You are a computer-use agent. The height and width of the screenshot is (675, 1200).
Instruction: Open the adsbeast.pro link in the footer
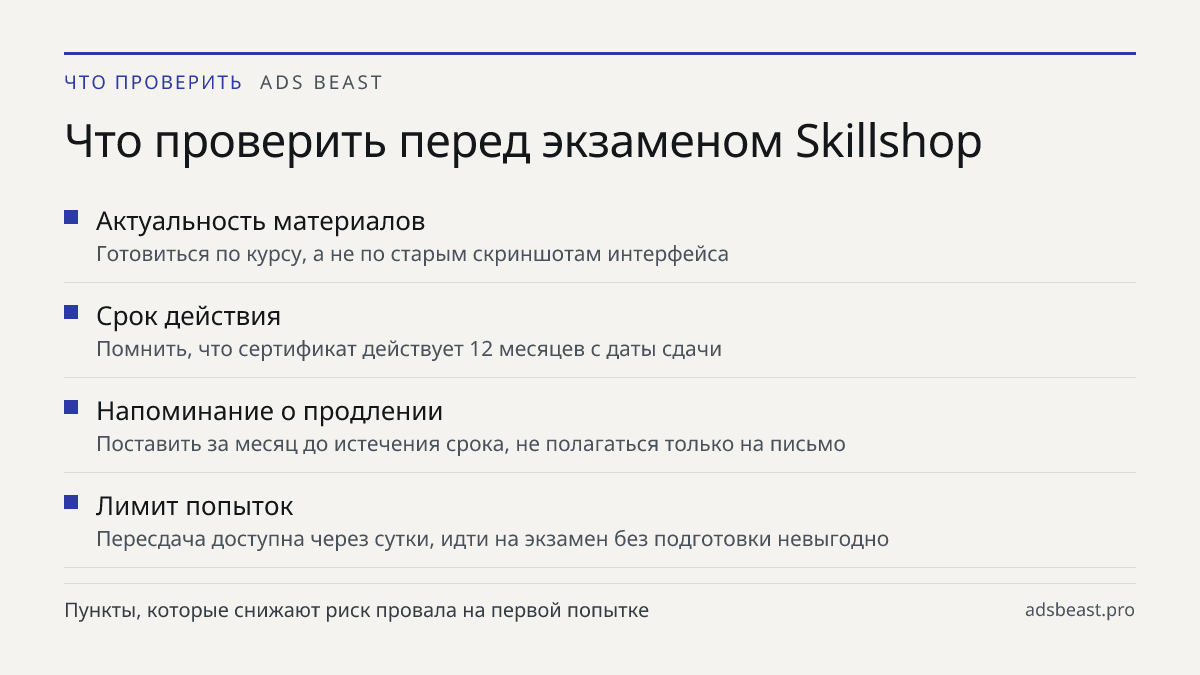(x=1080, y=610)
